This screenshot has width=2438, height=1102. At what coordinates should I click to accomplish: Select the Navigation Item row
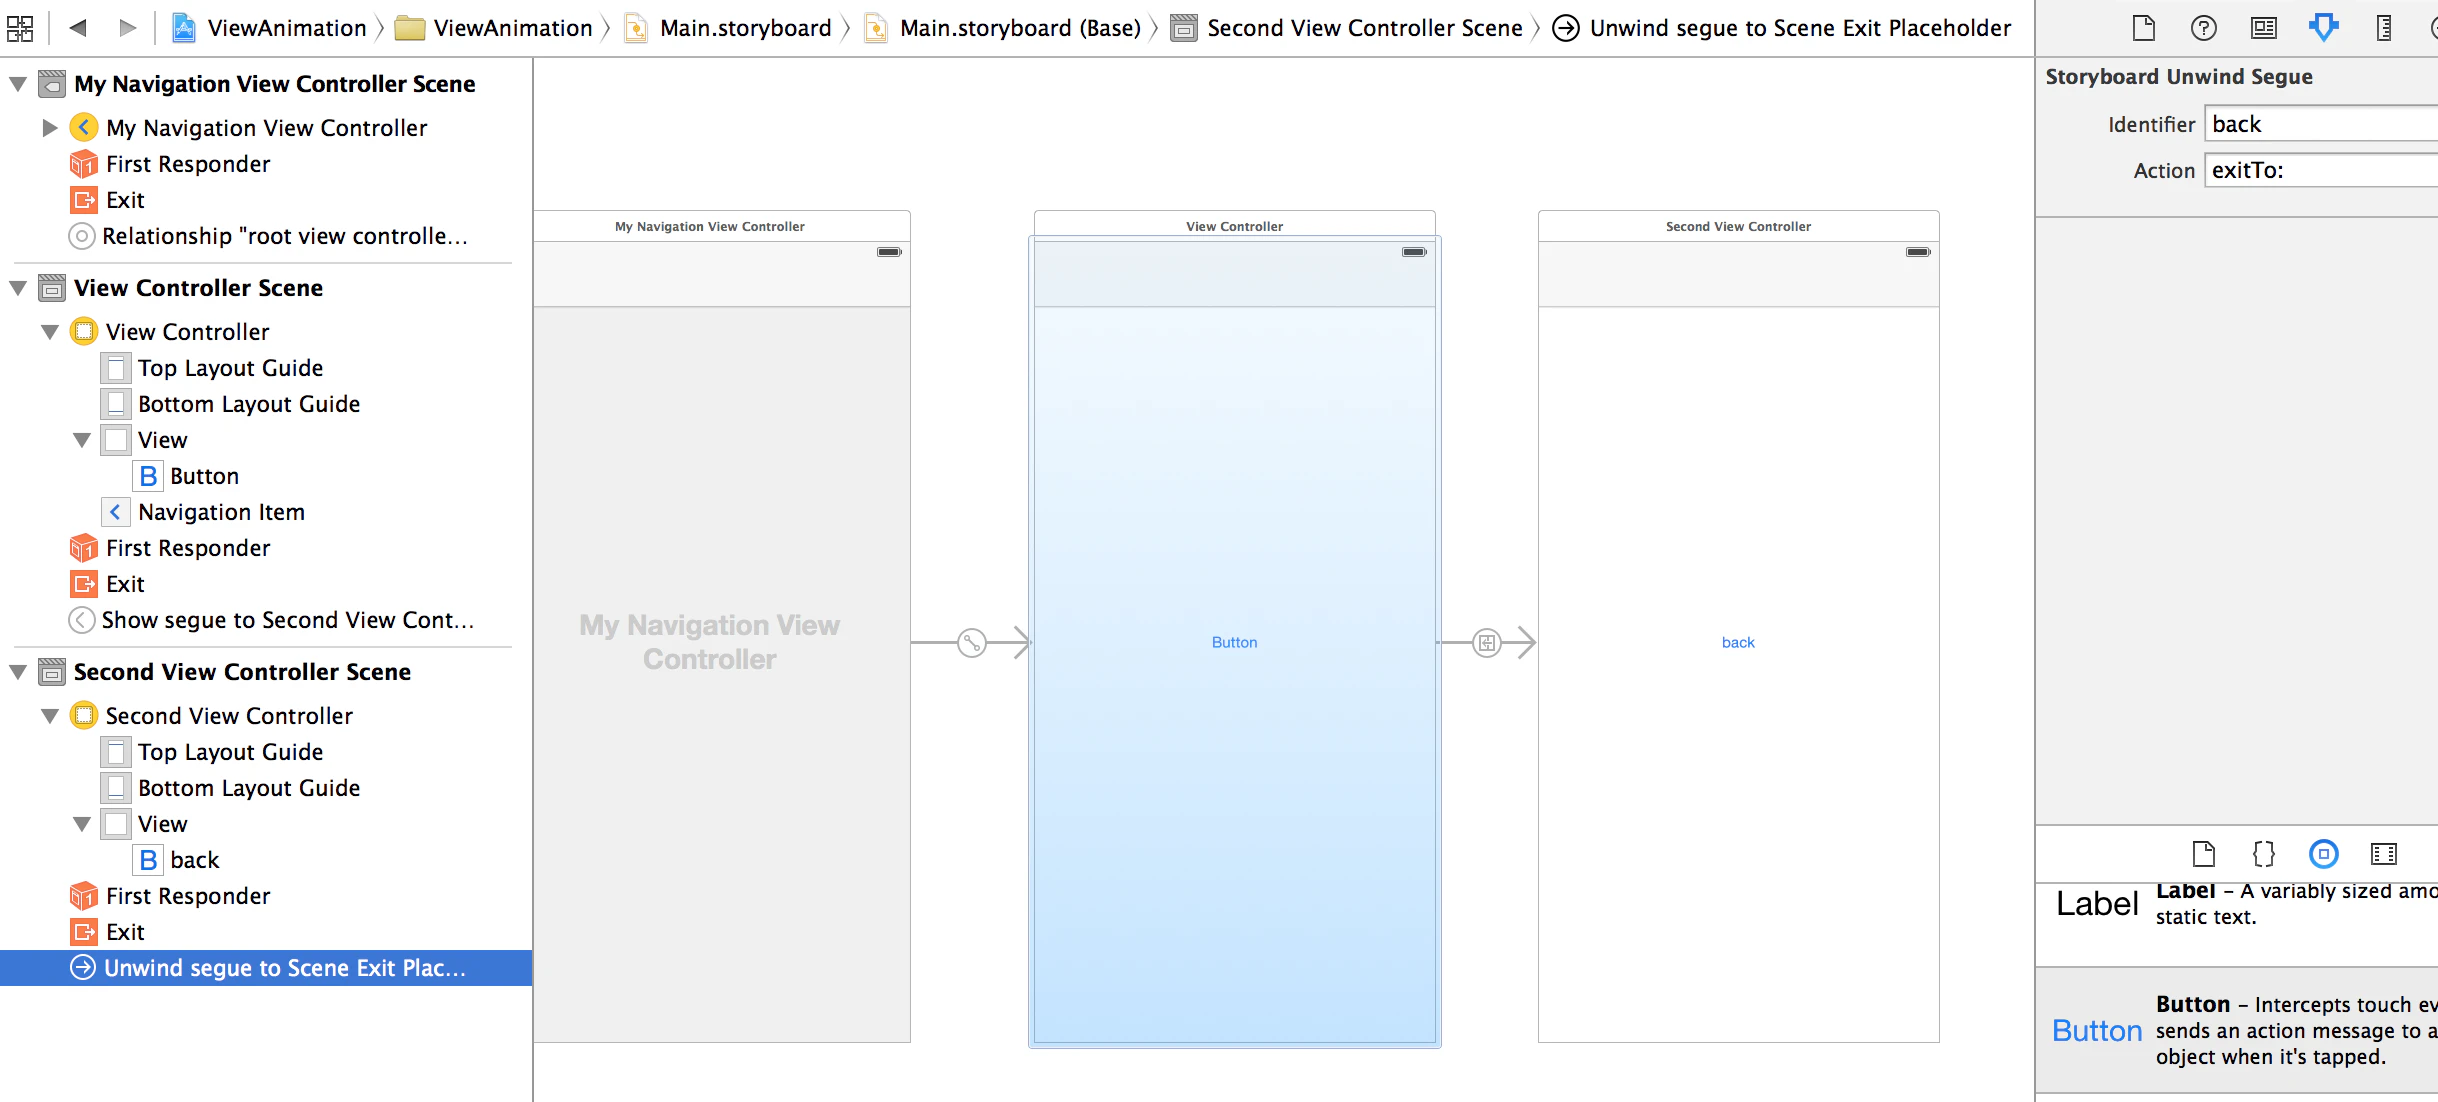point(266,512)
